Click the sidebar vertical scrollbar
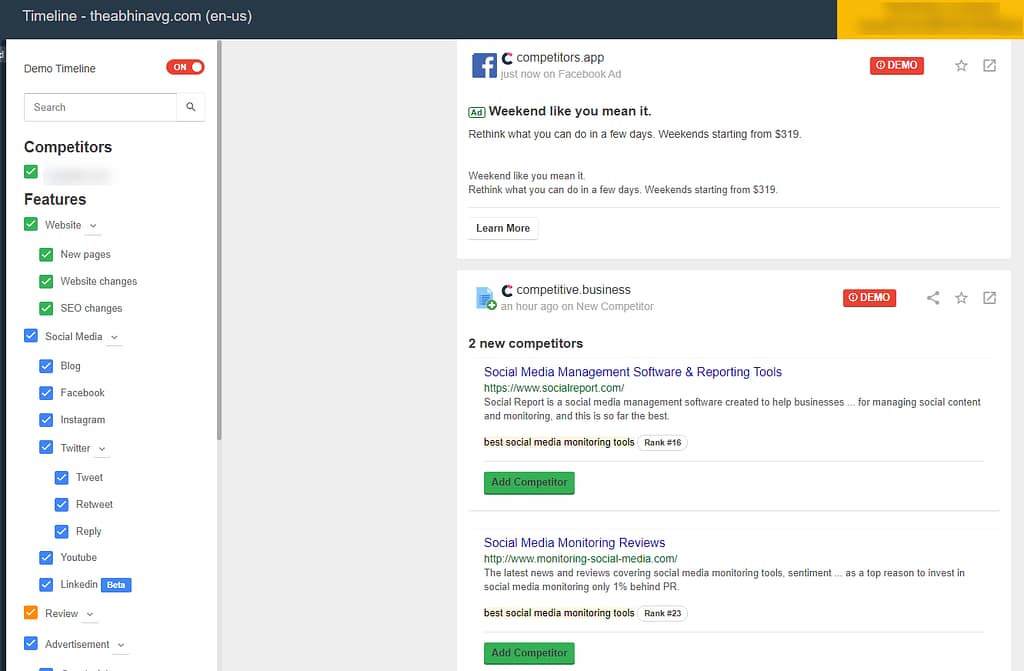 pos(219,300)
